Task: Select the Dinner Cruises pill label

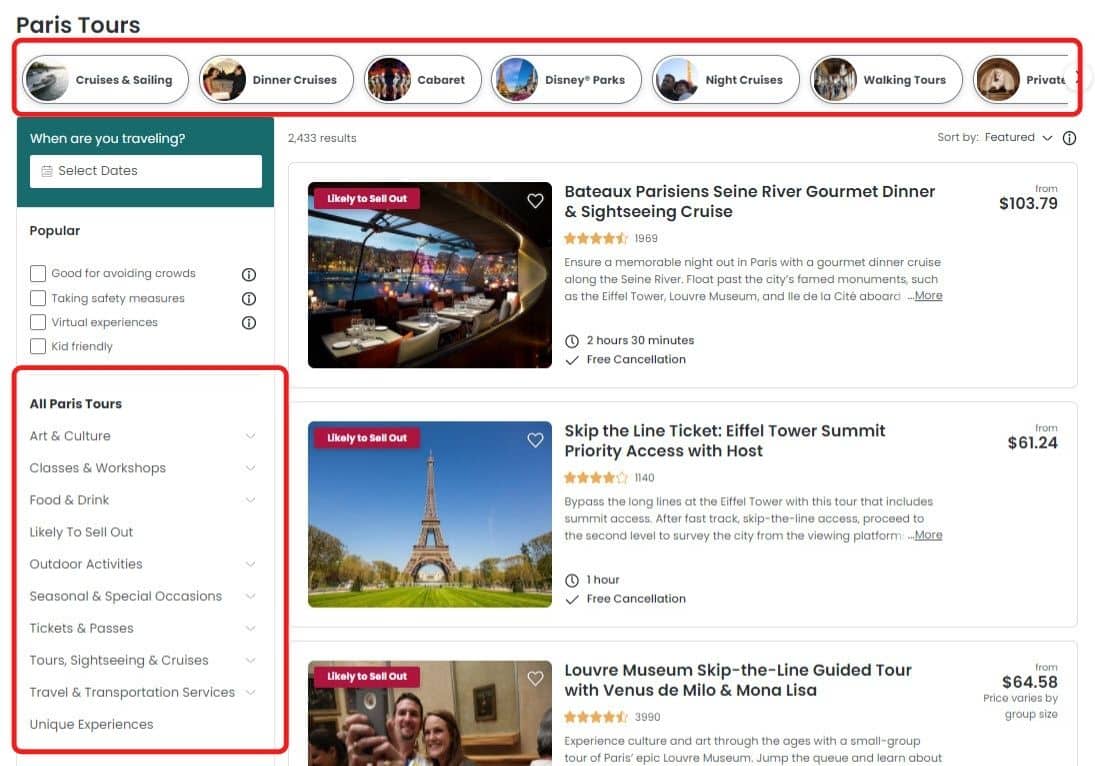Action: [x=294, y=80]
